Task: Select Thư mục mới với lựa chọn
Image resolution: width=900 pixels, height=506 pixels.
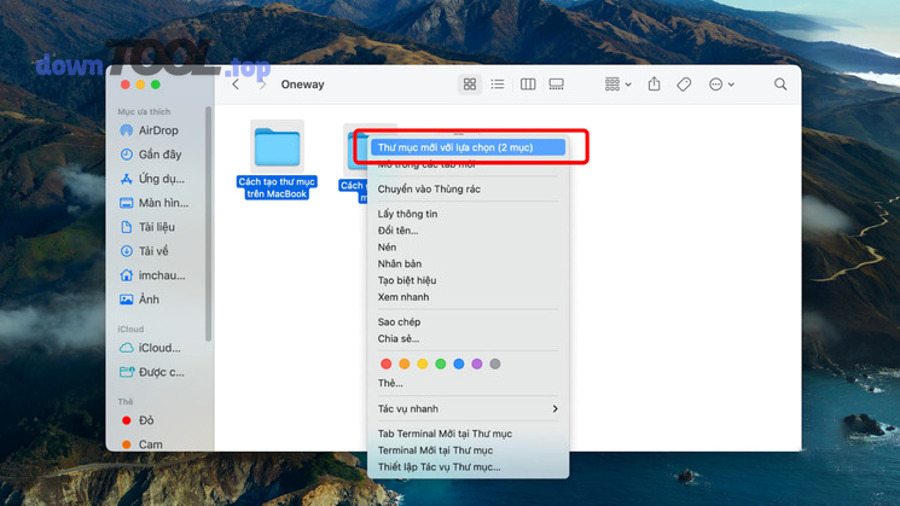Action: (456, 148)
